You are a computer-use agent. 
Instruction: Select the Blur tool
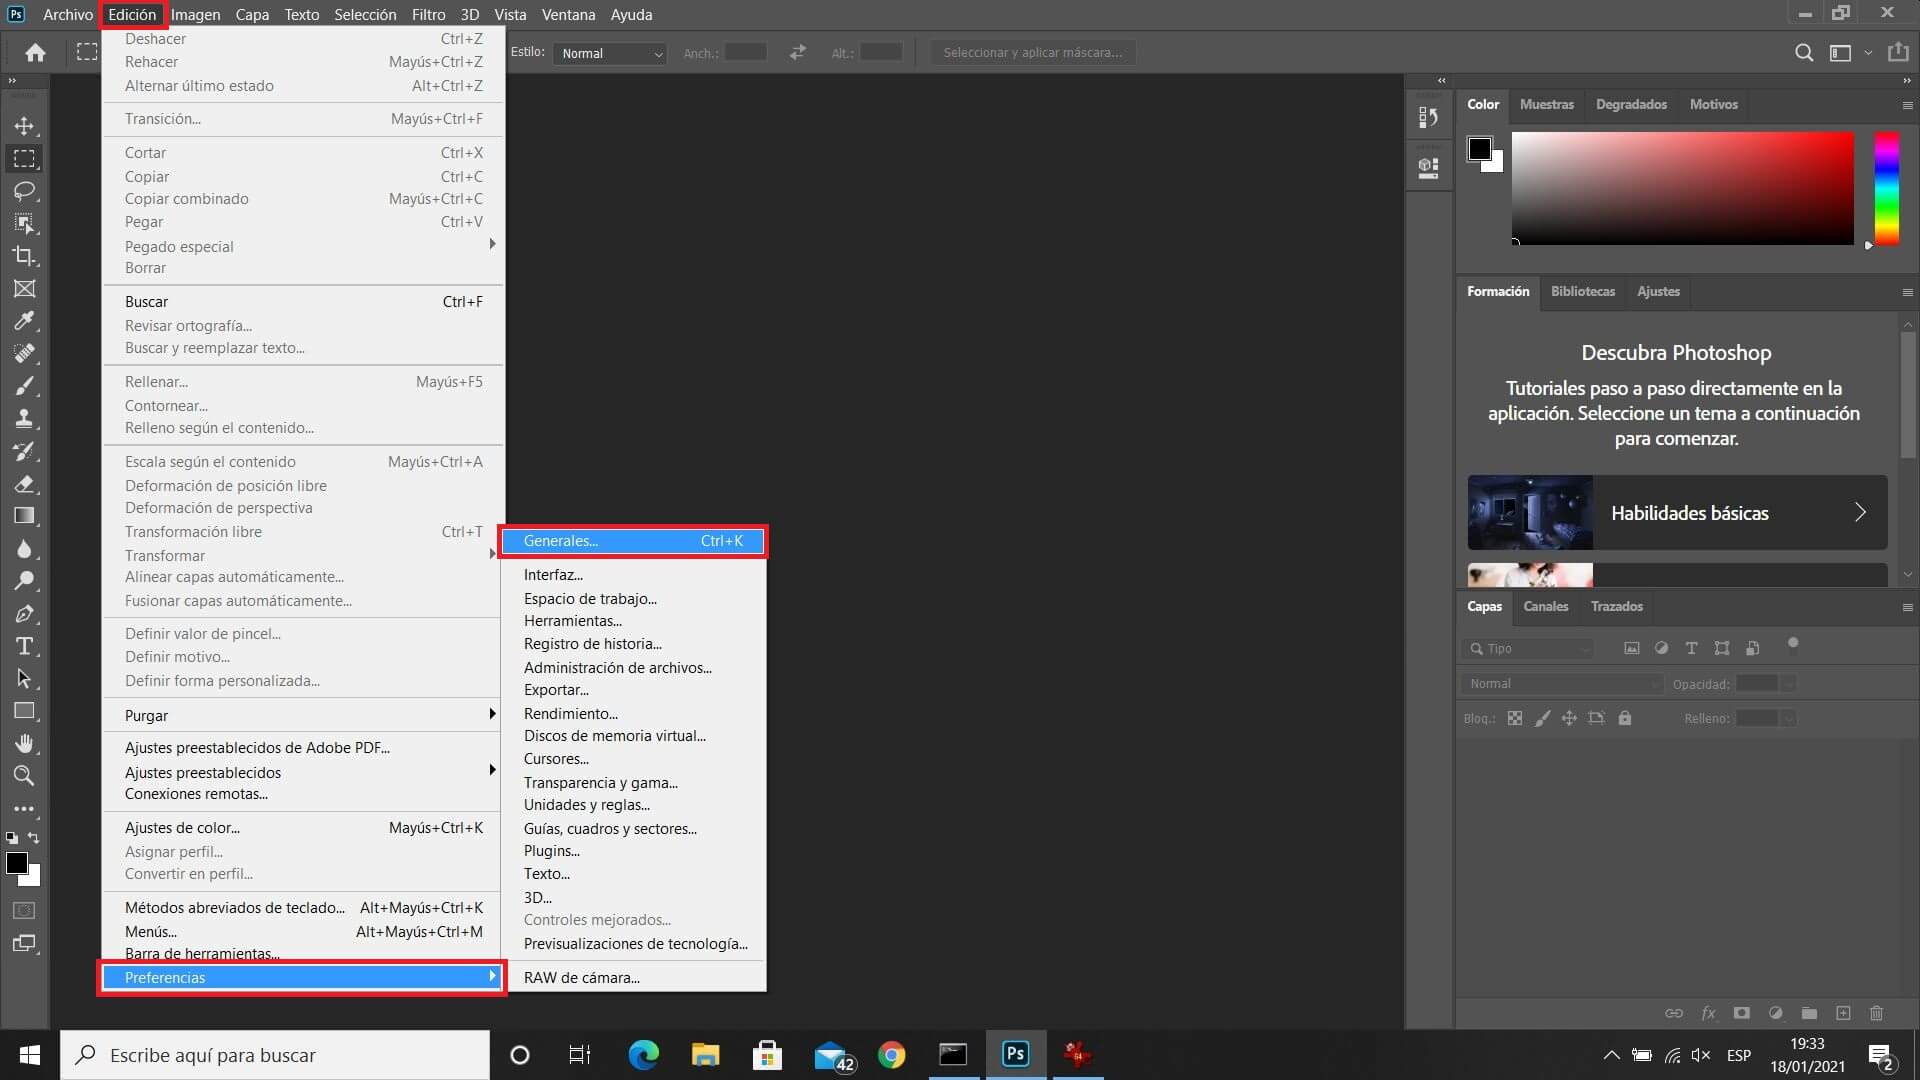tap(24, 548)
